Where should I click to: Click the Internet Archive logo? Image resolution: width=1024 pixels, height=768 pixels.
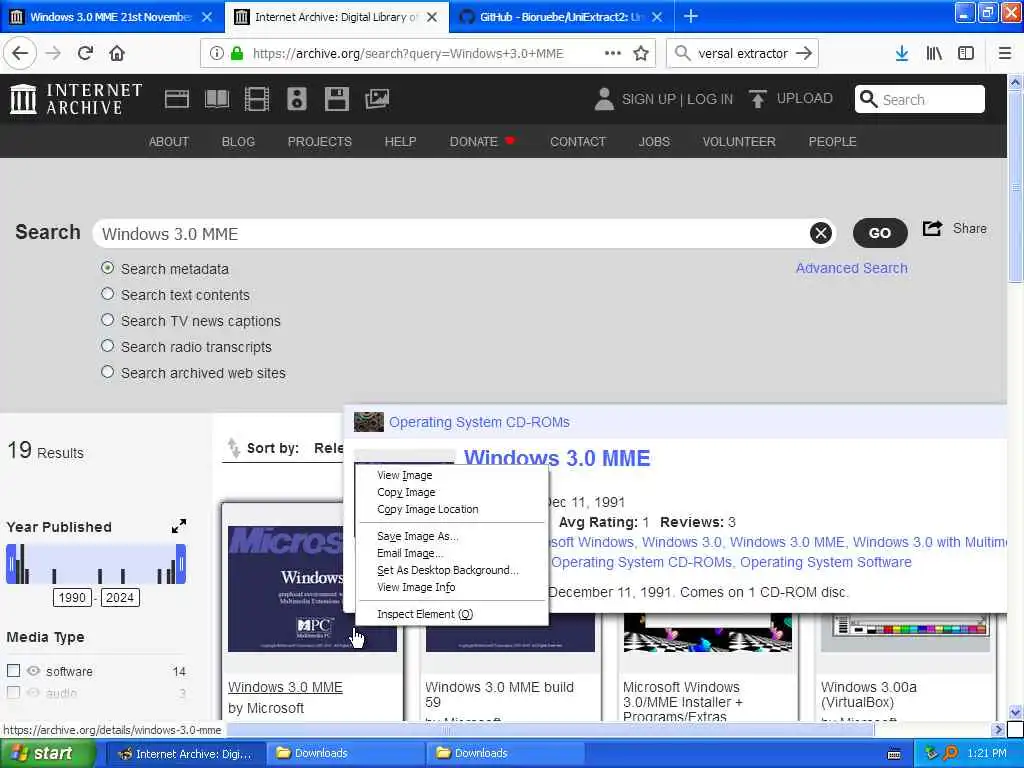tap(76, 99)
